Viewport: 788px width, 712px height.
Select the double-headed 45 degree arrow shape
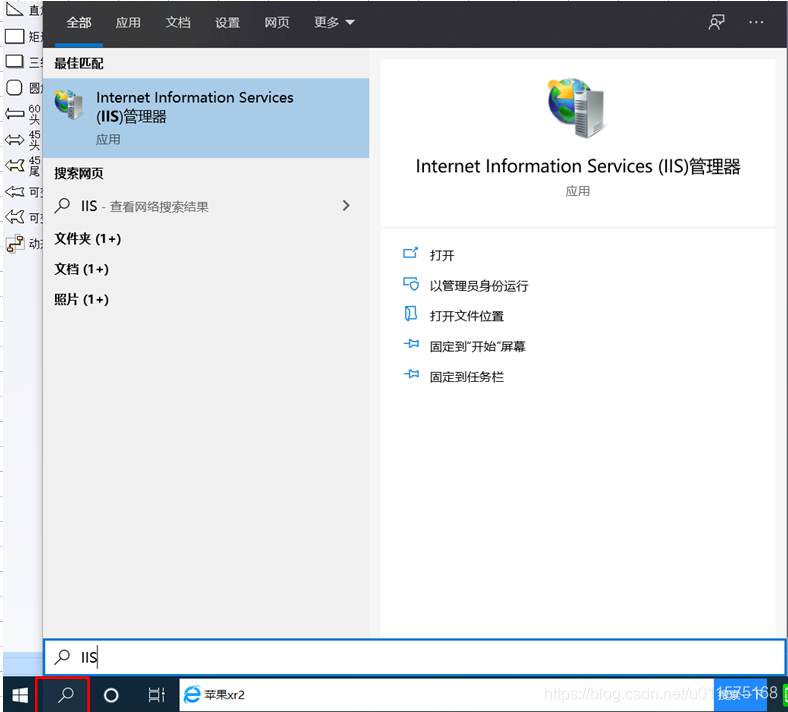point(14,140)
